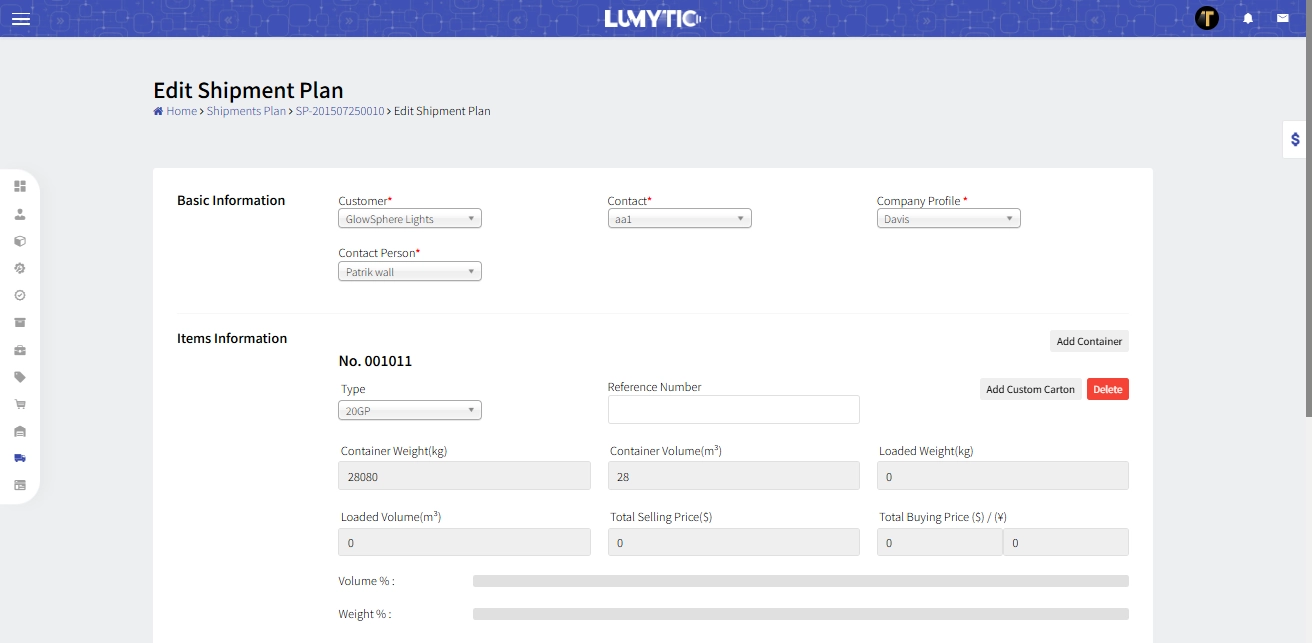Click the briefcase sidebar icon
This screenshot has width=1312, height=643.
coord(20,350)
